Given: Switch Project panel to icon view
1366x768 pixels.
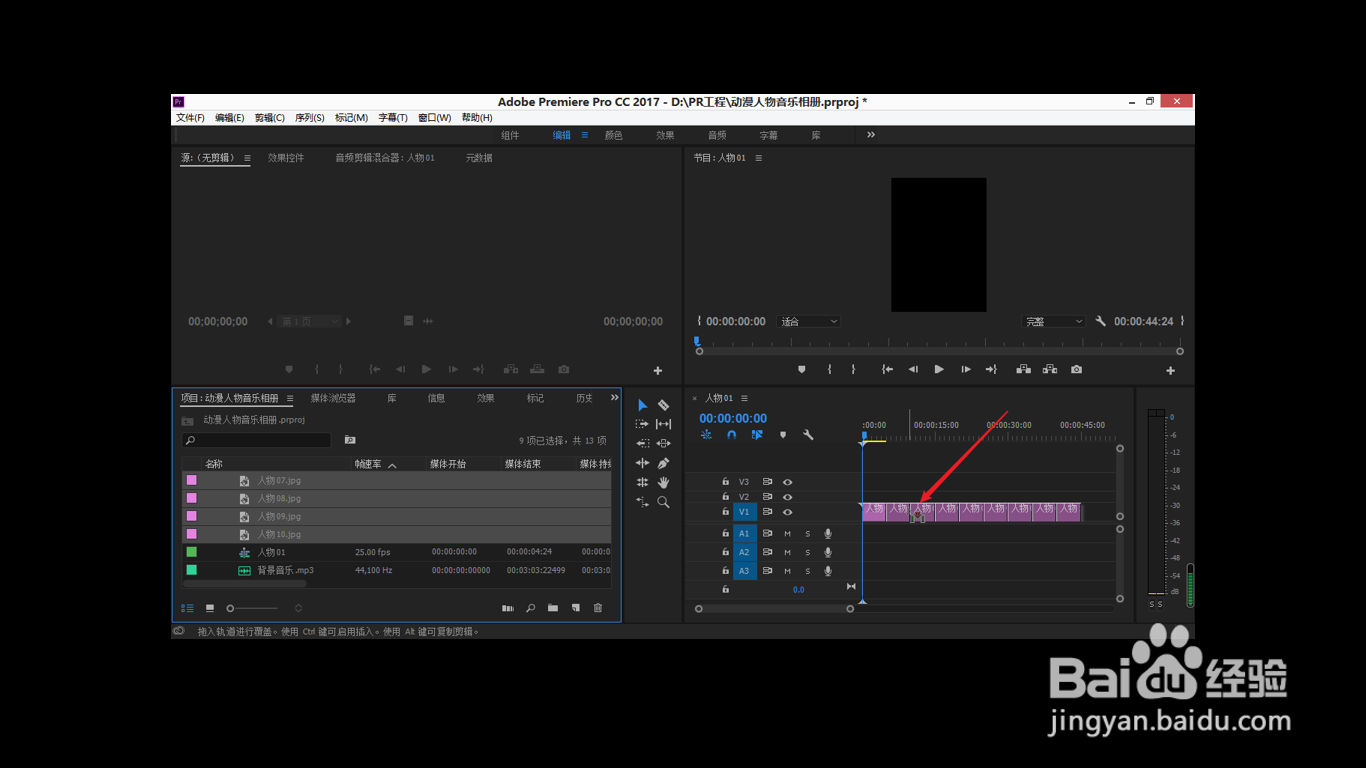Looking at the screenshot, I should pos(210,608).
